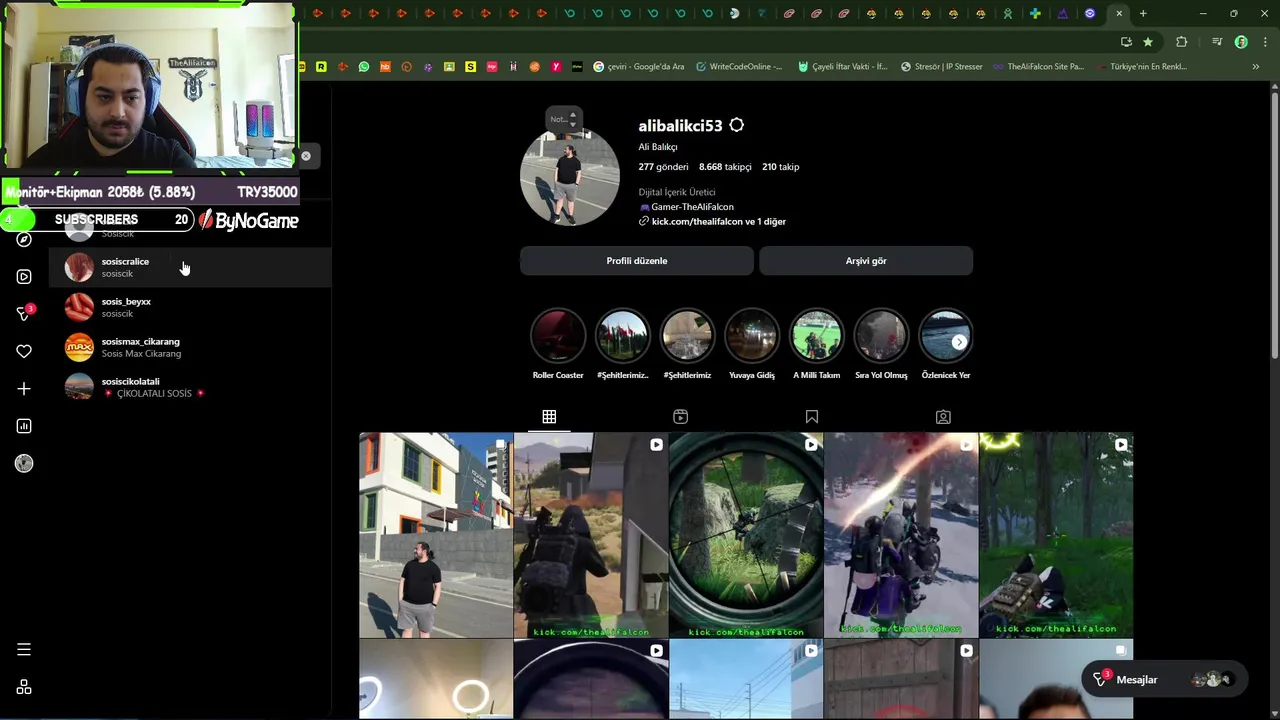The height and width of the screenshot is (720, 1280).
Task: Click the Create plus icon in sidebar
Action: [24, 388]
